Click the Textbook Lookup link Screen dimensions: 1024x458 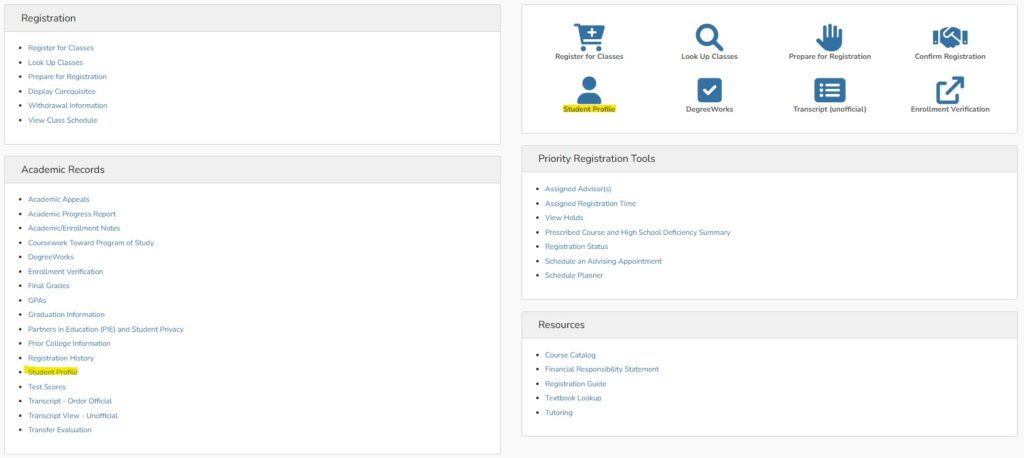[x=573, y=398]
